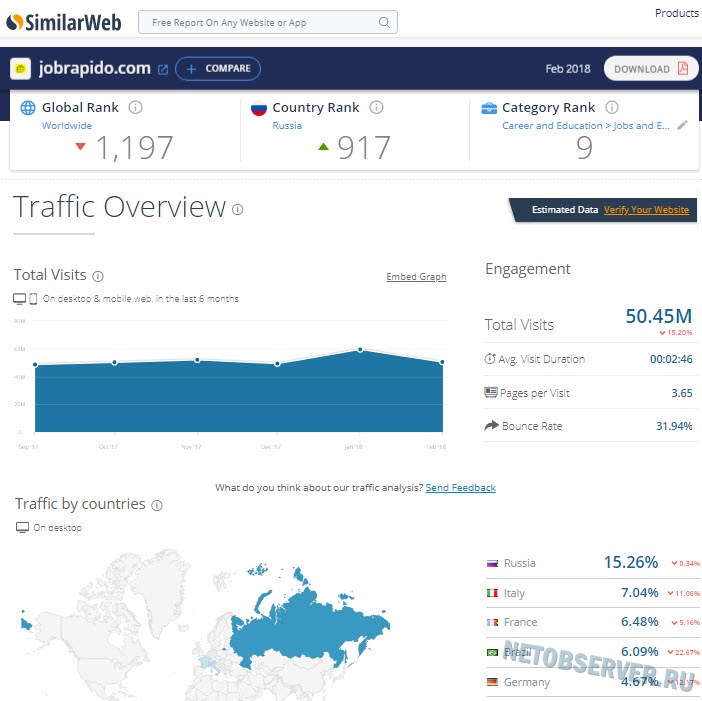702x701 pixels.
Task: Click the Career and Education category link
Action: pos(586,126)
